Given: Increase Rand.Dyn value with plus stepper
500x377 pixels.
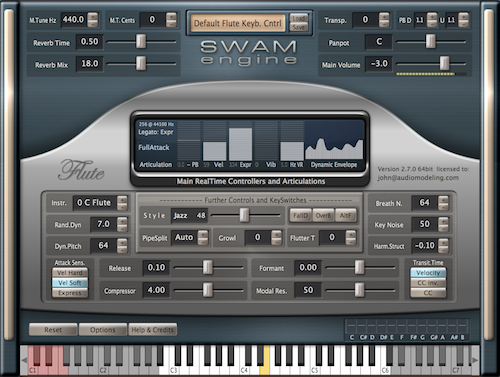Looking at the screenshot, I should [122, 221].
